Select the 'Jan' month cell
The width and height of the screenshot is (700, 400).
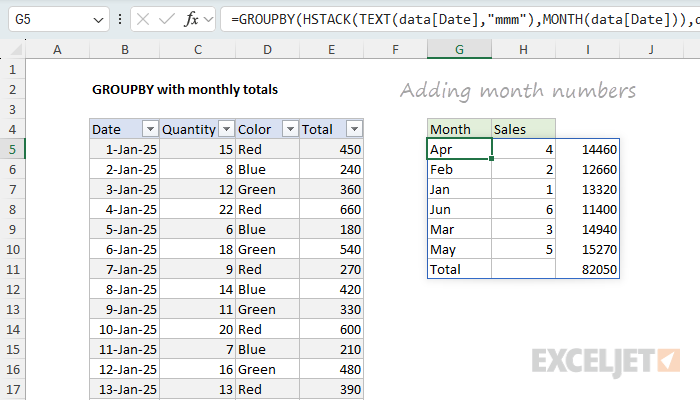[x=459, y=189]
